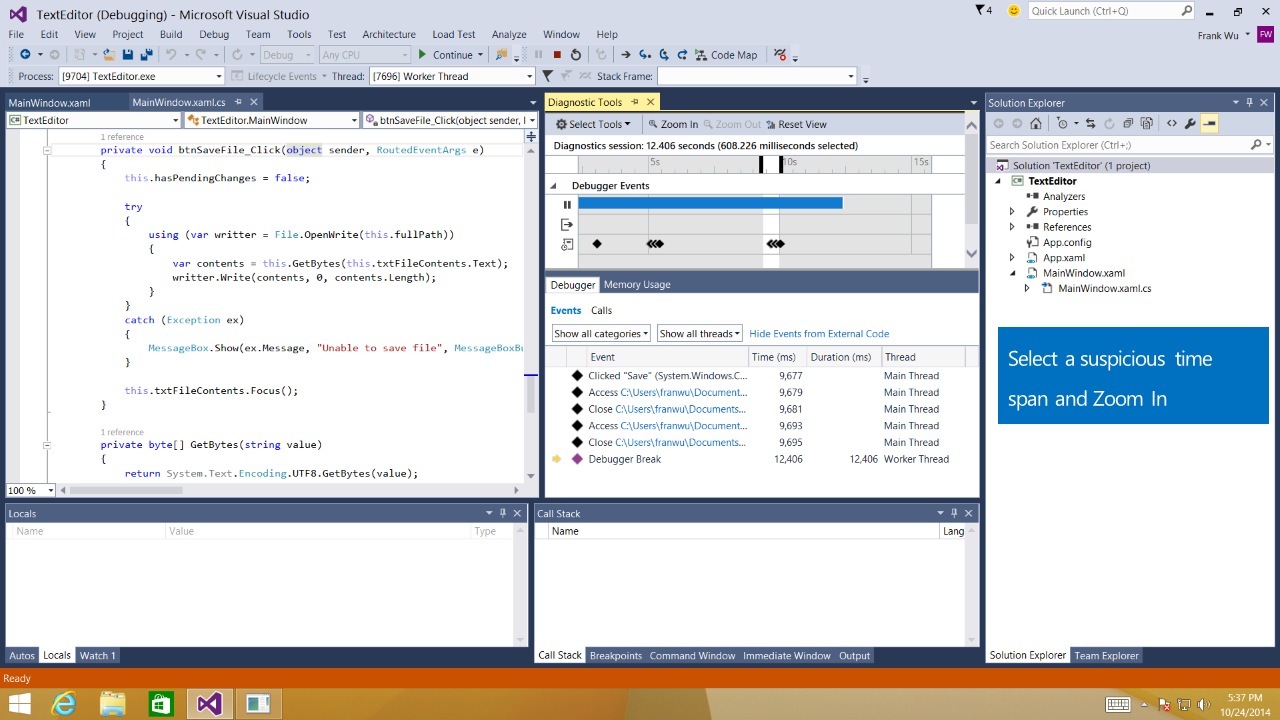Open the Immediate Window tab
1280x720 pixels.
(787, 656)
